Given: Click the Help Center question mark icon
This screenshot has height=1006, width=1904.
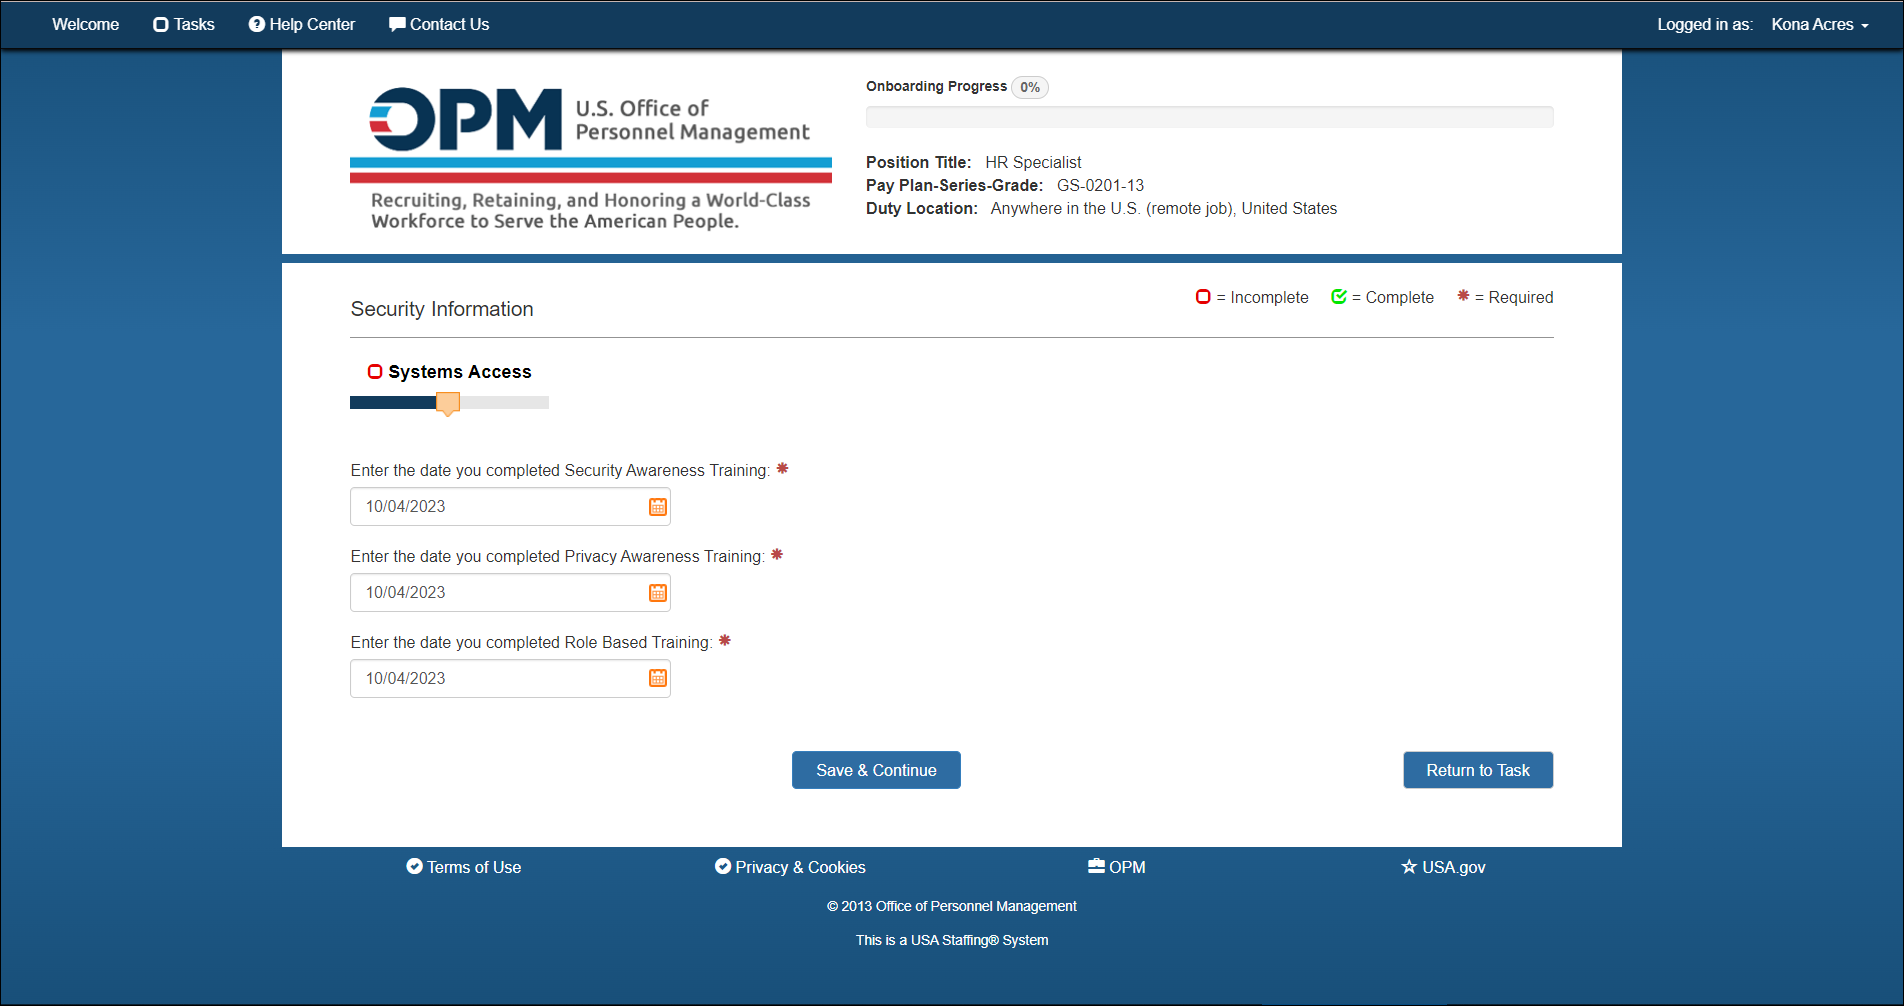Looking at the screenshot, I should point(257,24).
